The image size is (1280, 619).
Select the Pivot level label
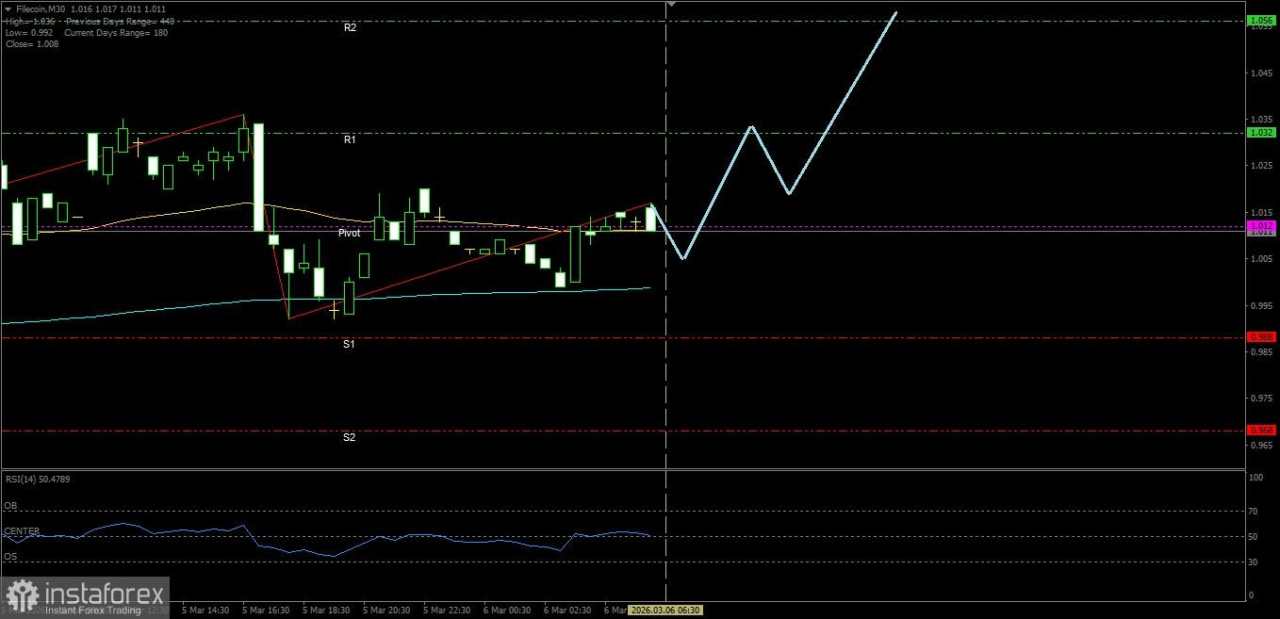pyautogui.click(x=349, y=232)
